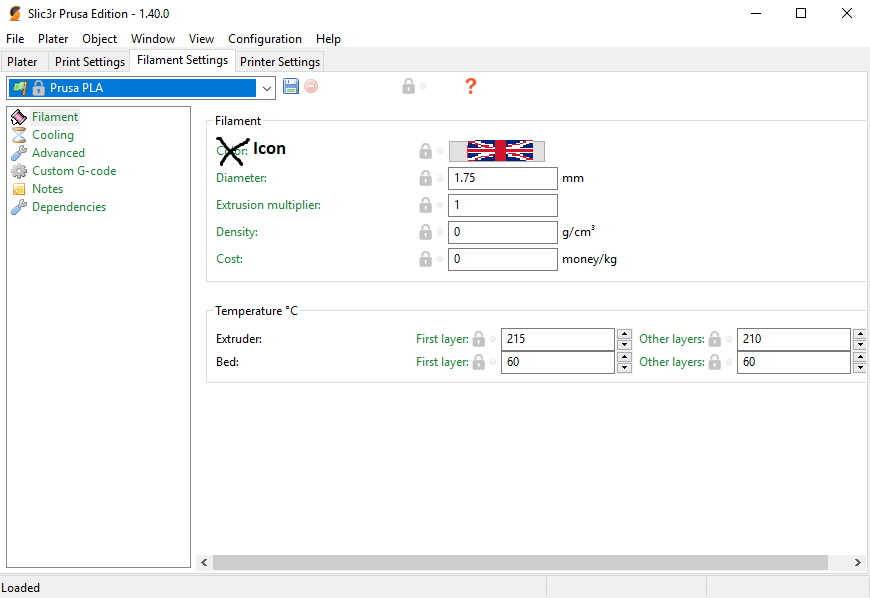Screen dimensions: 870x598
Task: Click the lock icon for Extrusion multiplier
Action: pyautogui.click(x=426, y=205)
